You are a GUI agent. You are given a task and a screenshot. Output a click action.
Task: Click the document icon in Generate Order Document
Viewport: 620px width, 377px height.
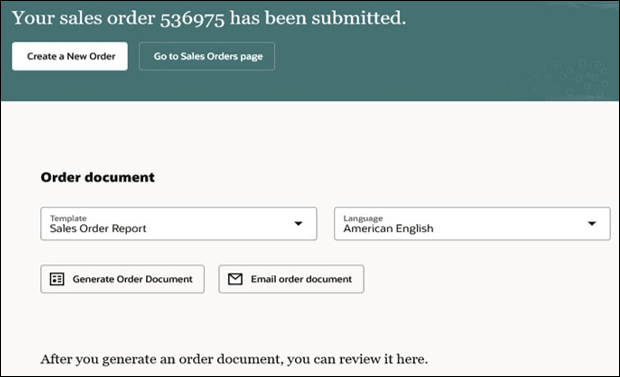[x=57, y=279]
